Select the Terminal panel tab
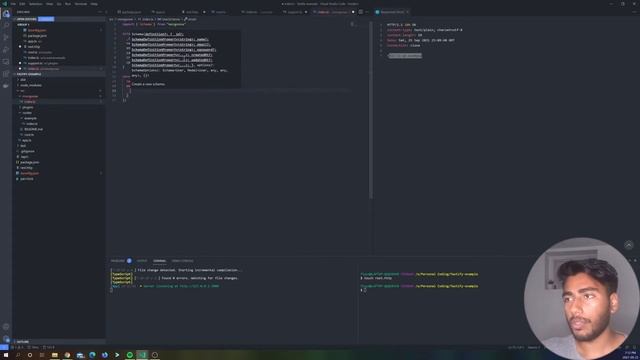The height and width of the screenshot is (360, 640). click(x=159, y=261)
